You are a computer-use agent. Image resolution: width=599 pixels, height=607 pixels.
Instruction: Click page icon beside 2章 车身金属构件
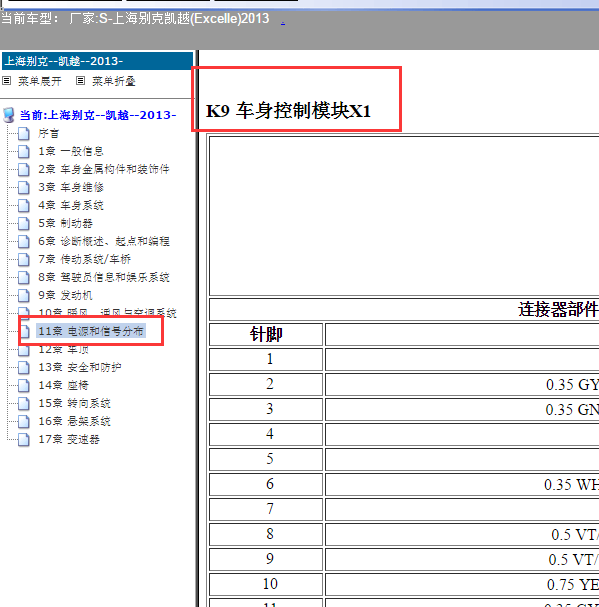[24, 169]
